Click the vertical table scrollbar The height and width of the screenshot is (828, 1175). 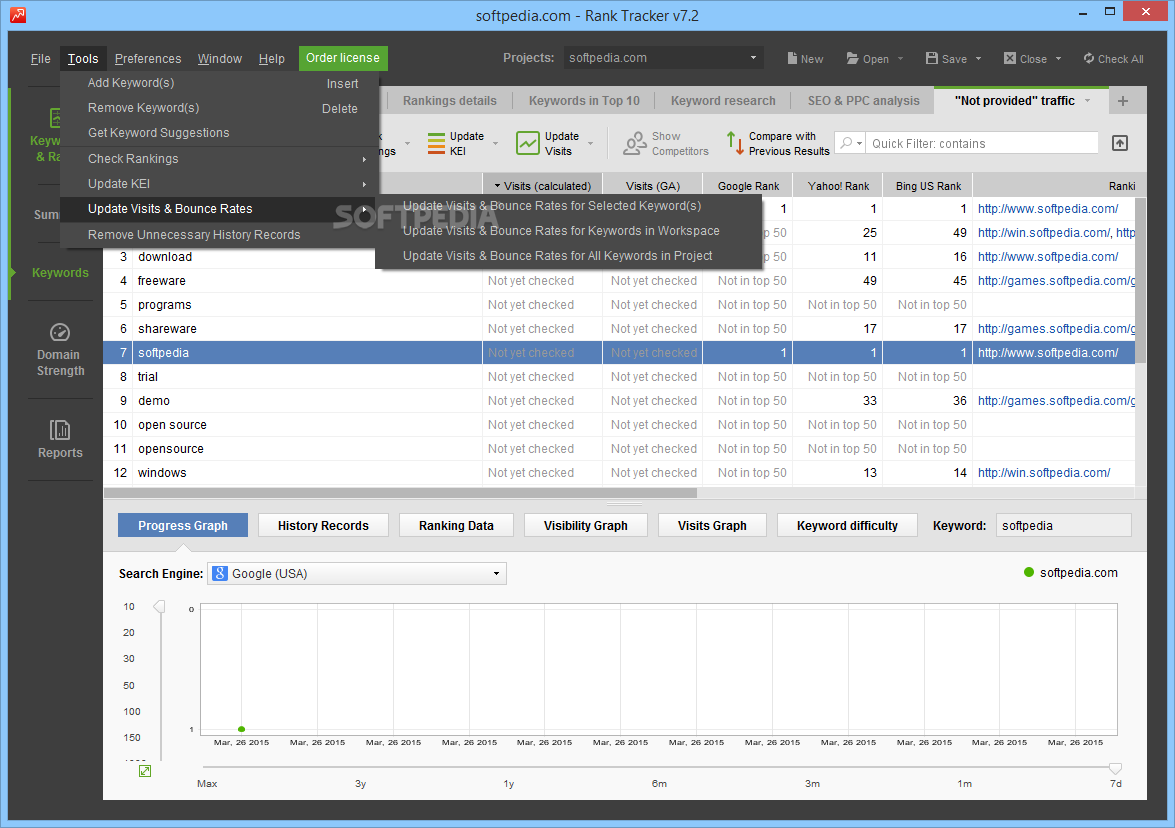pos(1141,281)
